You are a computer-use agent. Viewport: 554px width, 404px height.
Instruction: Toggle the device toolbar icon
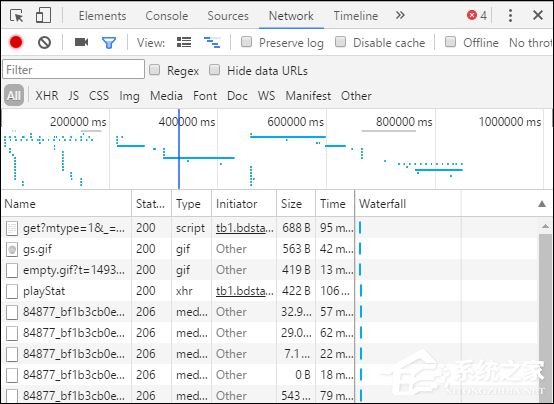(x=43, y=15)
